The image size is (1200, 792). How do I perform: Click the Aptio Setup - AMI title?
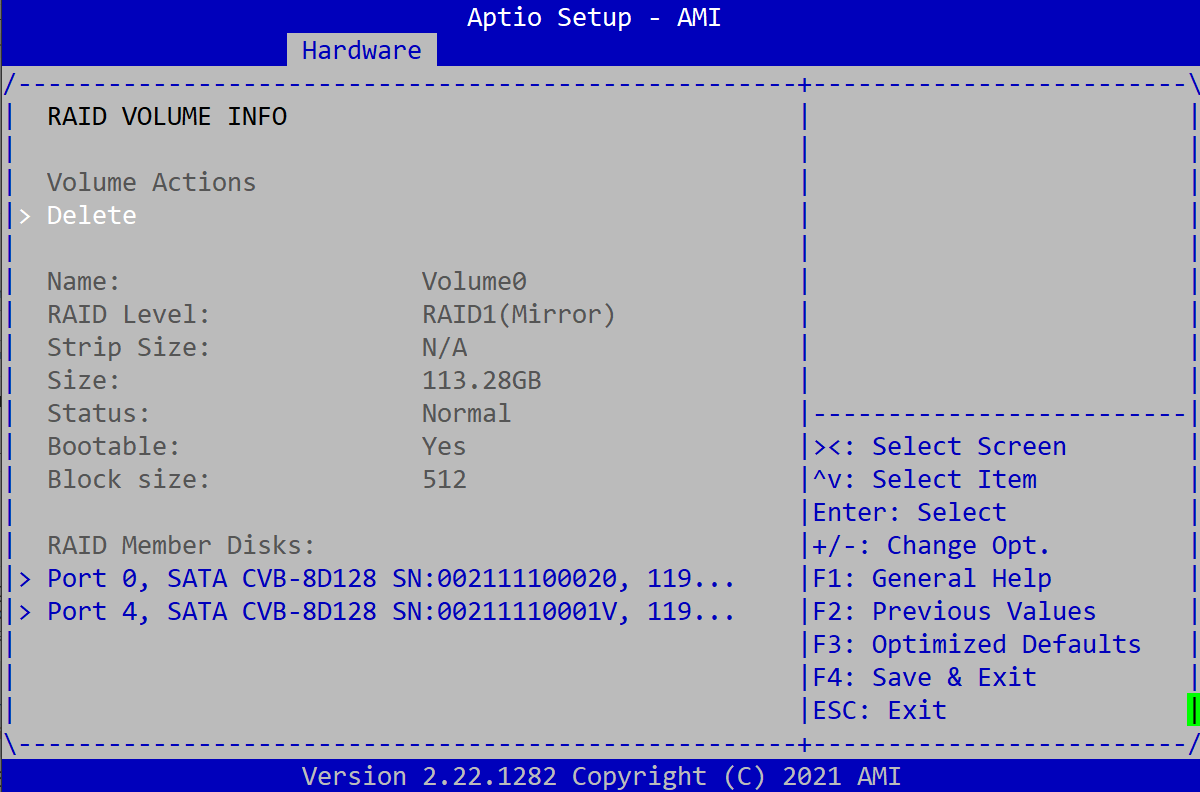594,17
